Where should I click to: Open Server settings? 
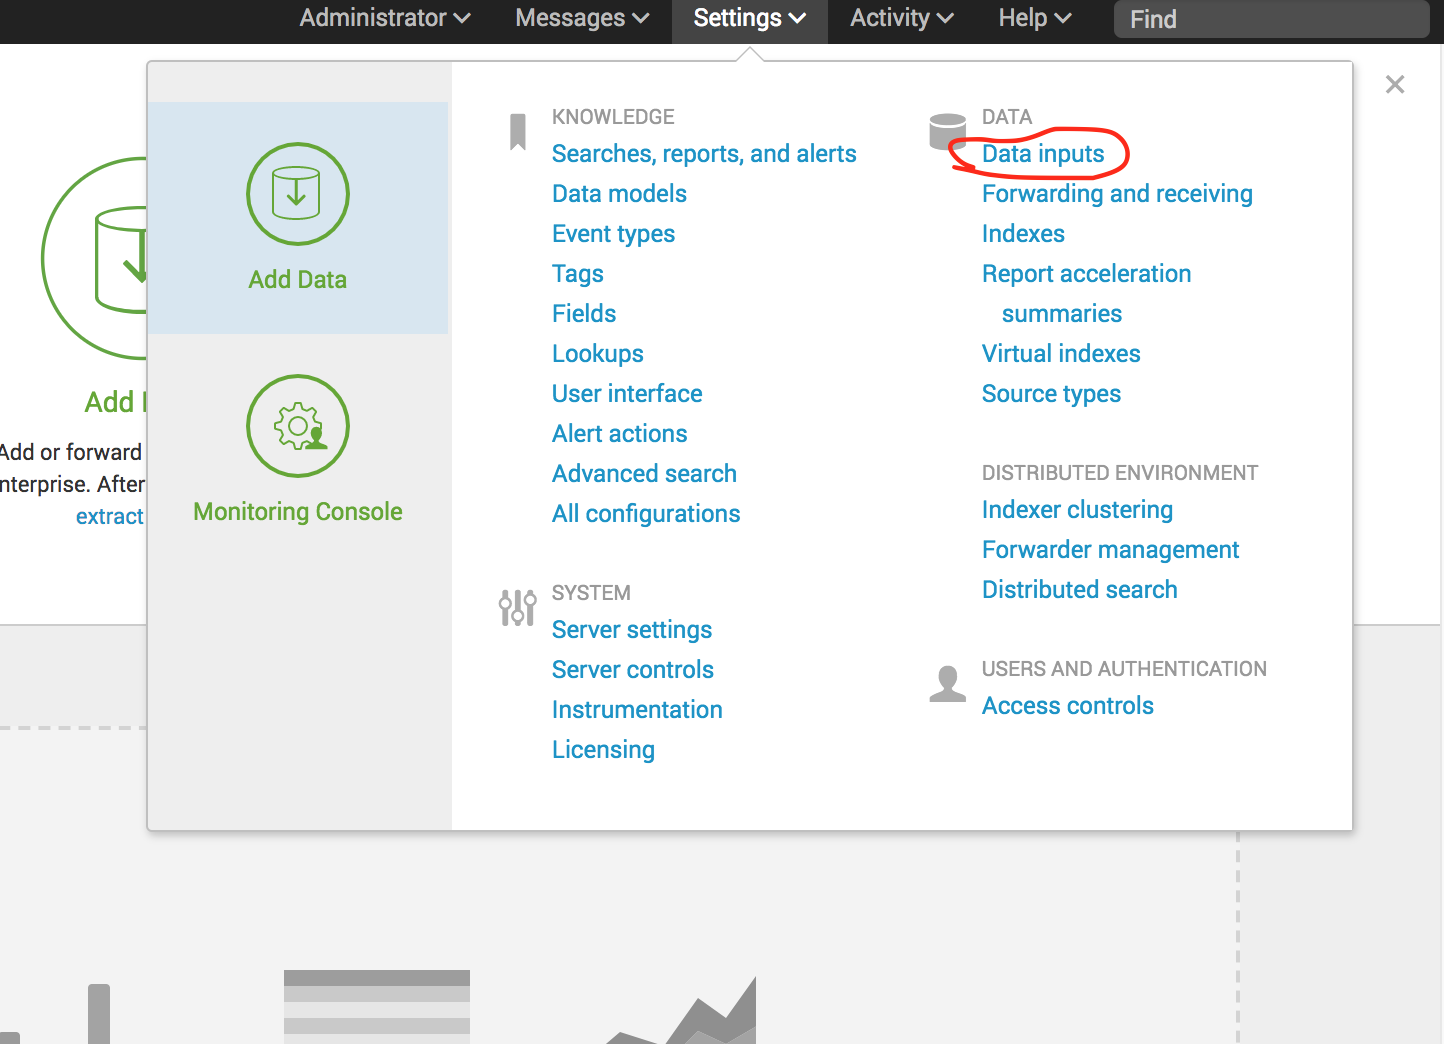632,630
